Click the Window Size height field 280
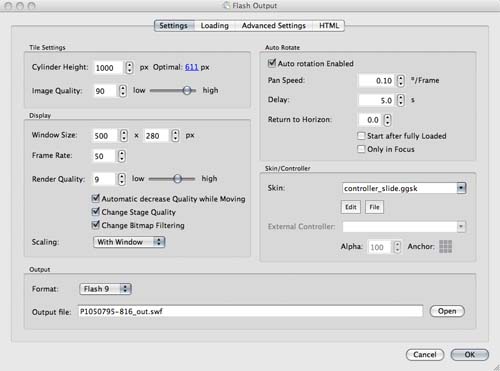This screenshot has width=500, height=371. 155,136
